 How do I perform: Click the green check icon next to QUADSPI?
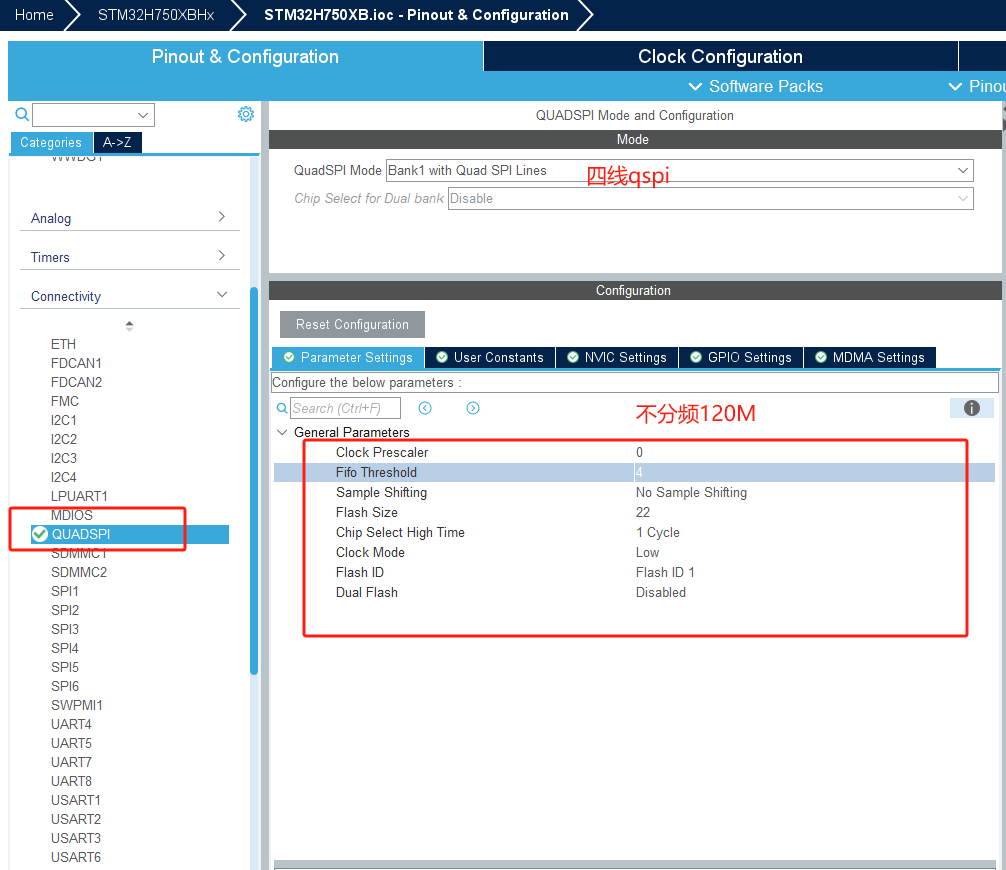coord(40,534)
